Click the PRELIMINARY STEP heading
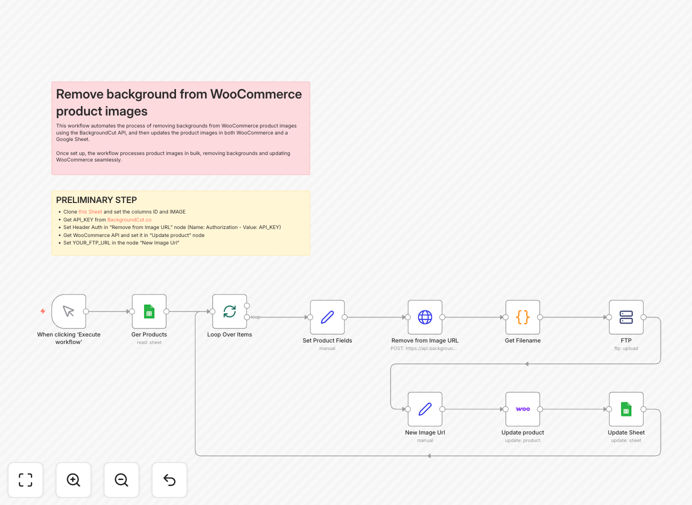The image size is (692, 505). click(x=96, y=200)
